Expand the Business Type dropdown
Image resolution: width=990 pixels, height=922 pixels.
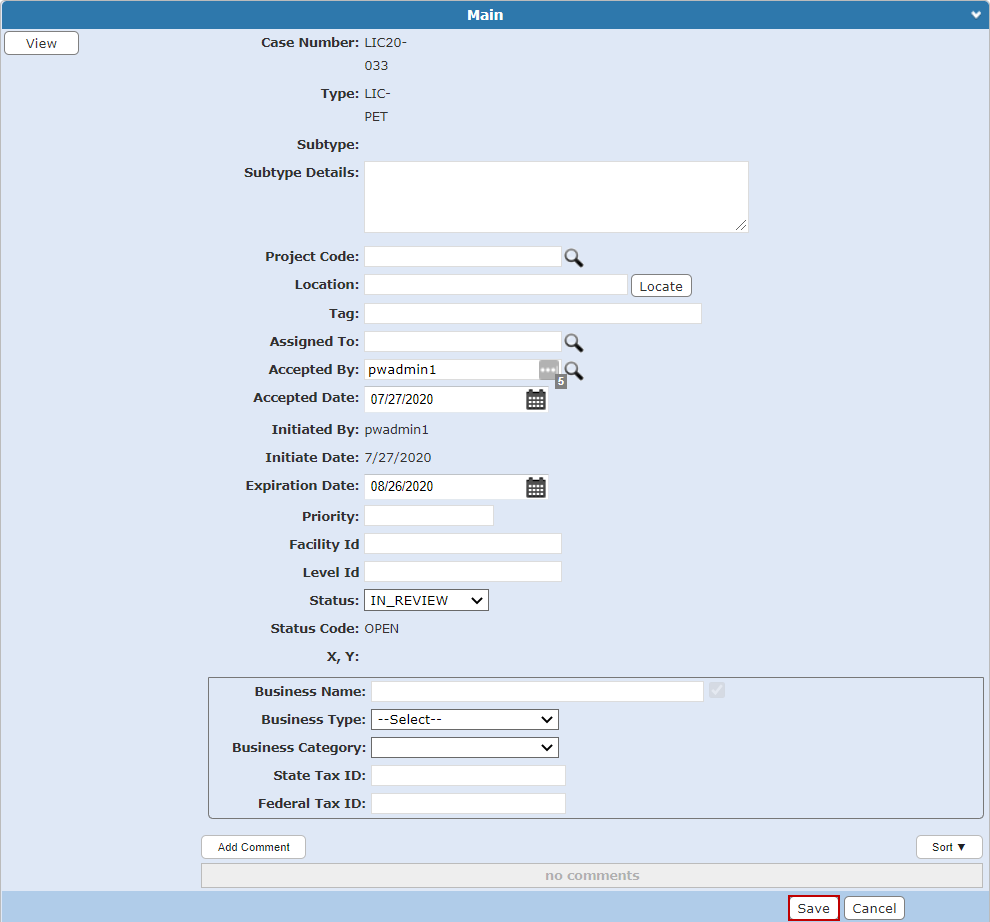pos(464,719)
